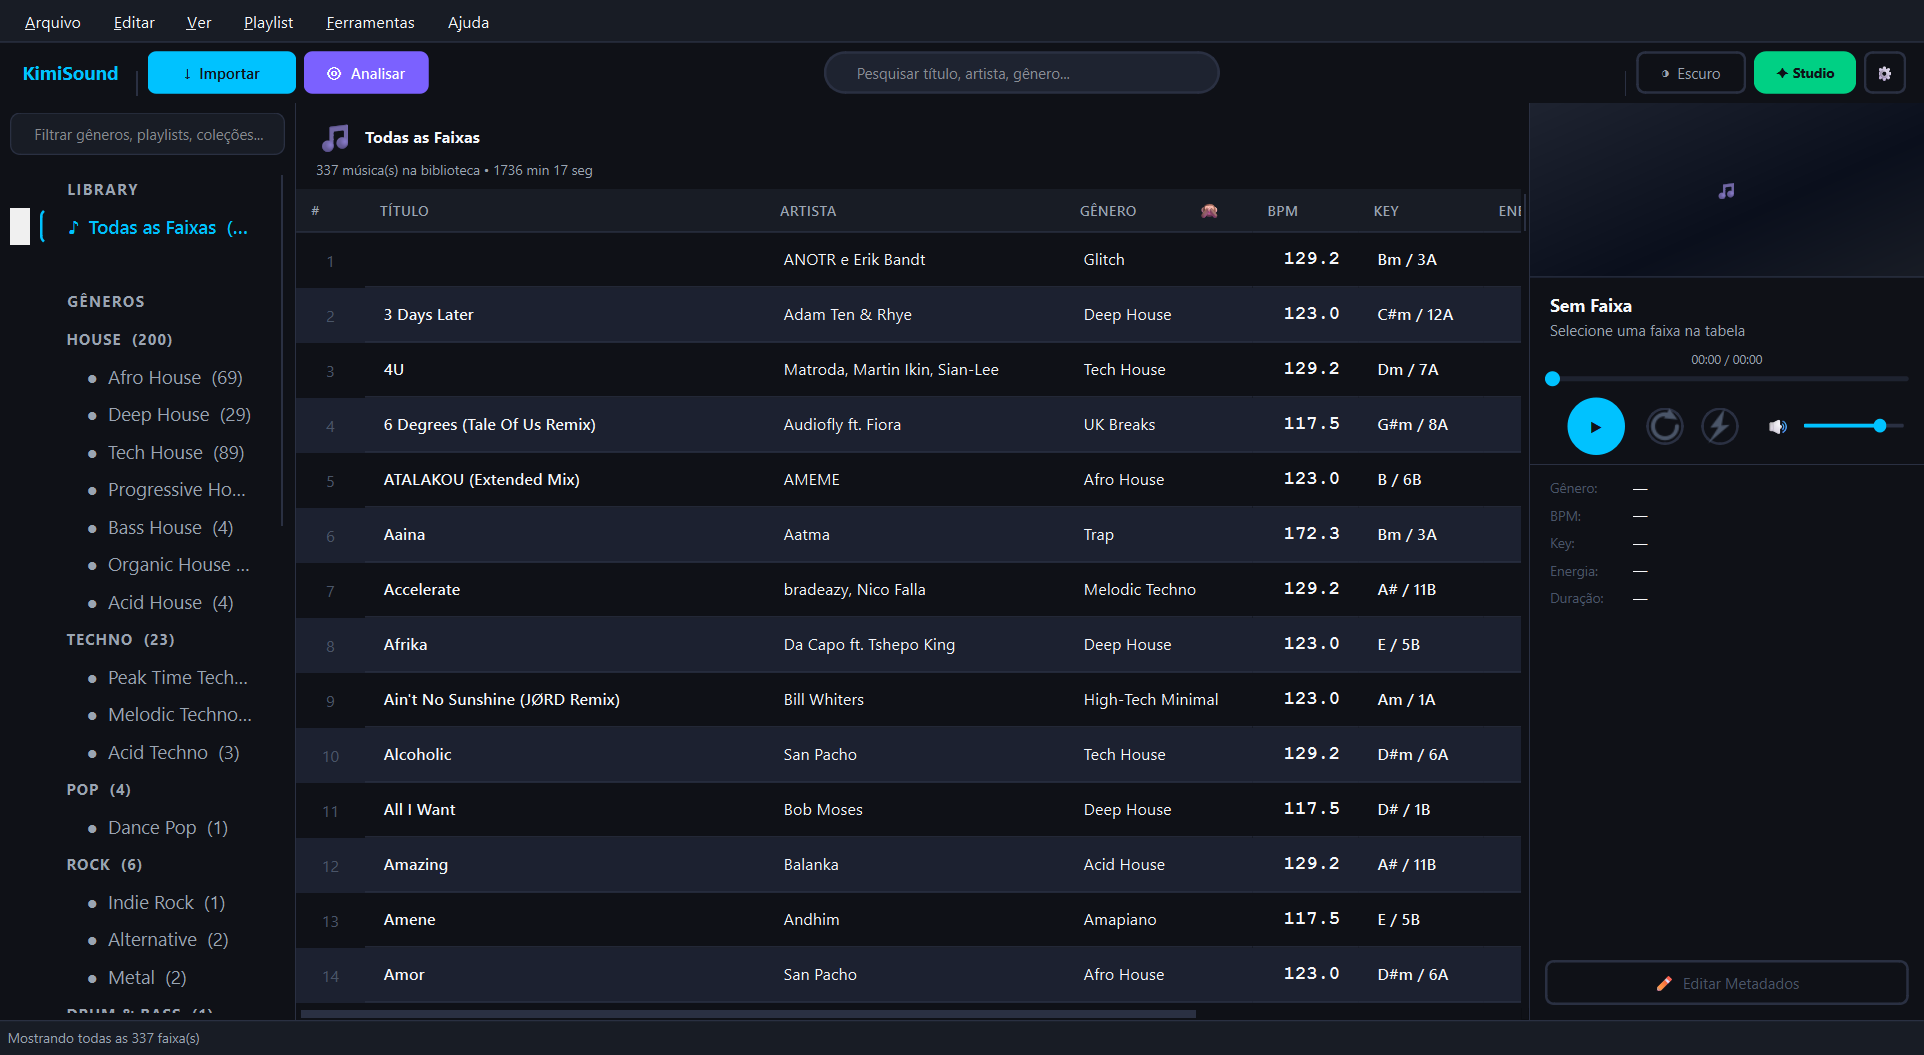
Task: Open the Ferramentas menu
Action: click(x=370, y=22)
